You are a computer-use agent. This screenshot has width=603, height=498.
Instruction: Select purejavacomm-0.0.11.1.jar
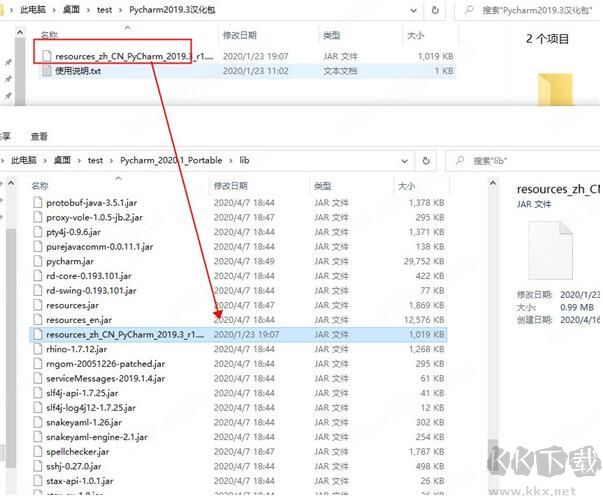pos(100,247)
